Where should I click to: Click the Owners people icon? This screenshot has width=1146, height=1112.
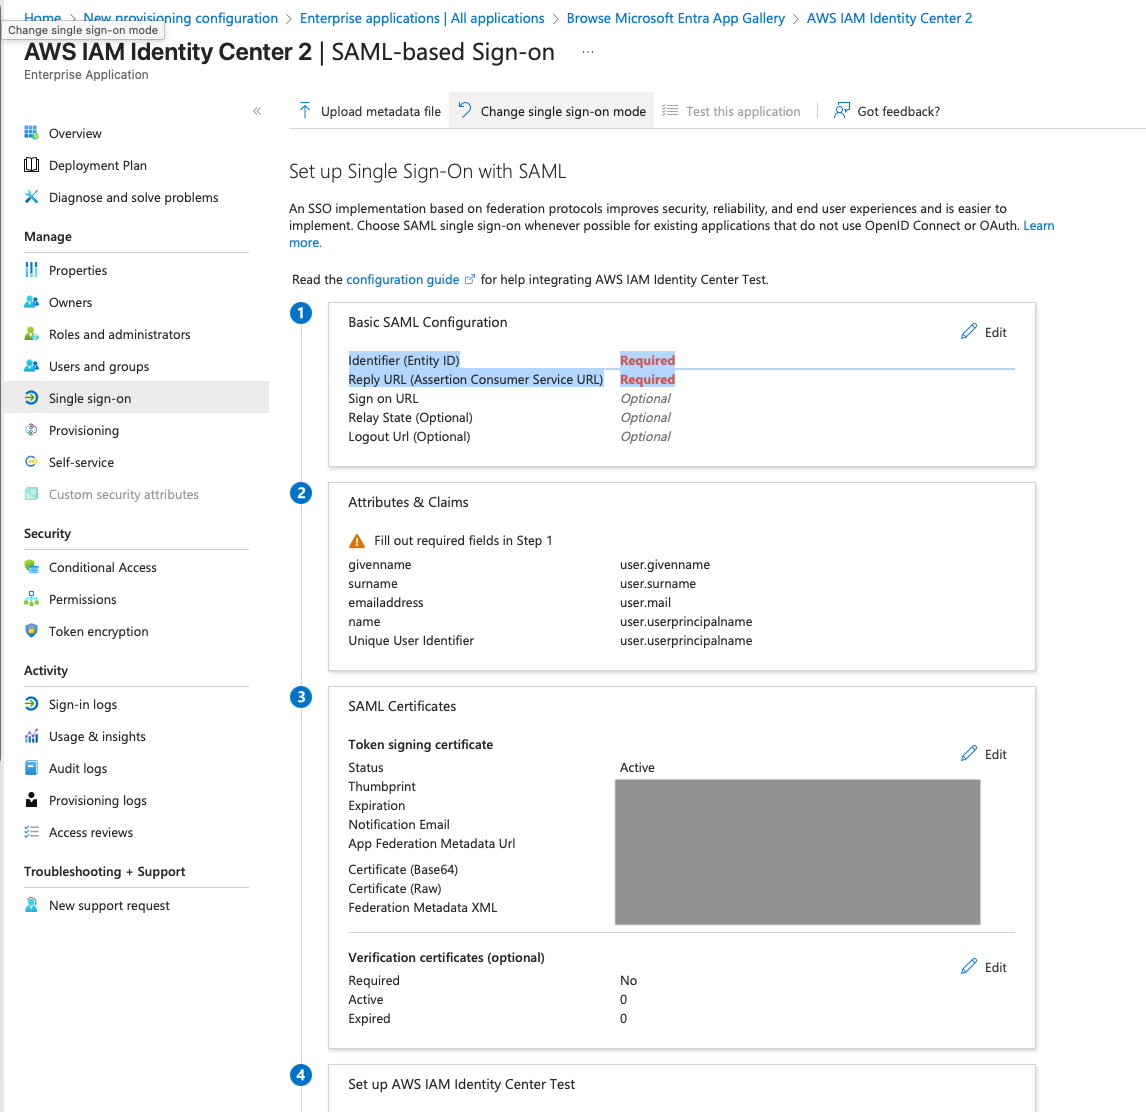[x=31, y=302]
